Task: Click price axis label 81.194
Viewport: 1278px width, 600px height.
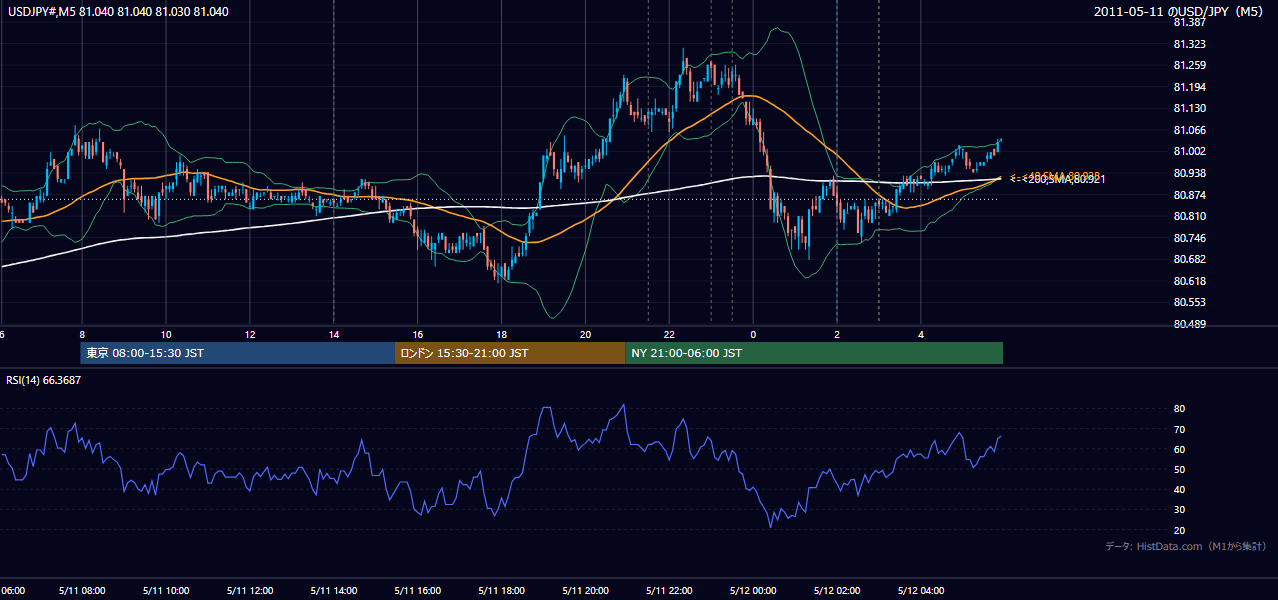Action: pyautogui.click(x=1188, y=87)
